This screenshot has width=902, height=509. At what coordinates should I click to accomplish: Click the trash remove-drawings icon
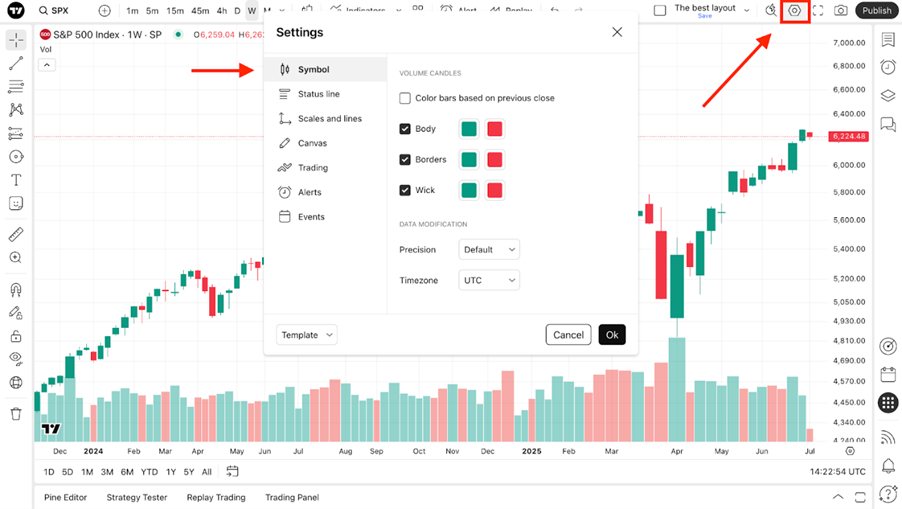click(x=16, y=414)
